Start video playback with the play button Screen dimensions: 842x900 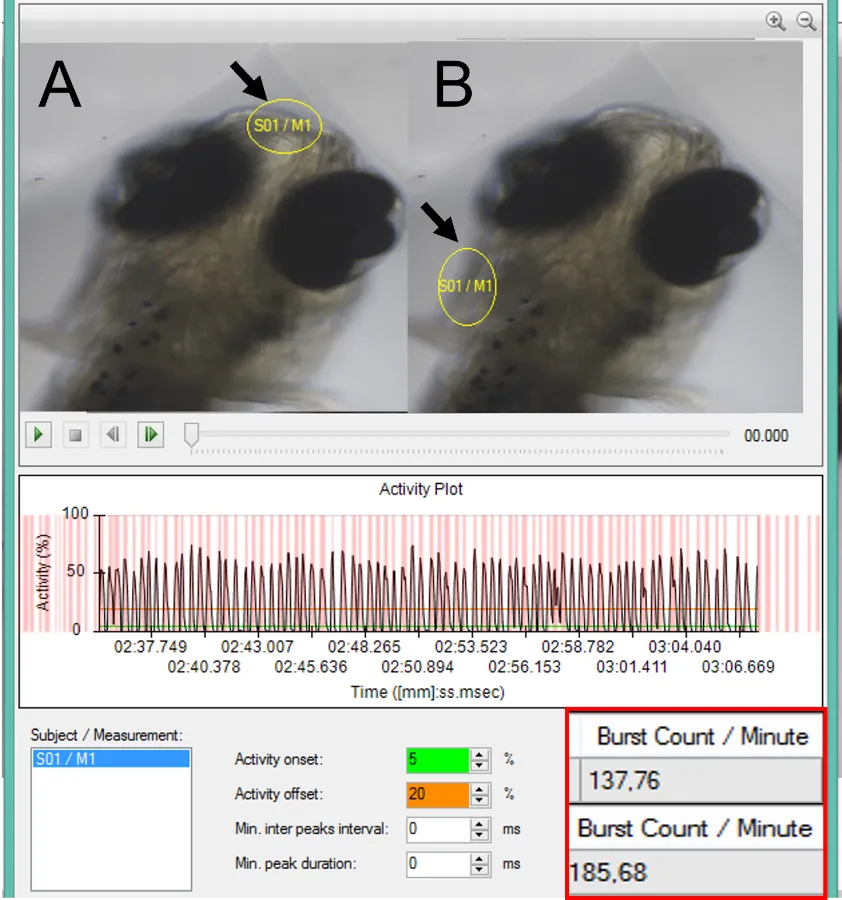(x=38, y=435)
